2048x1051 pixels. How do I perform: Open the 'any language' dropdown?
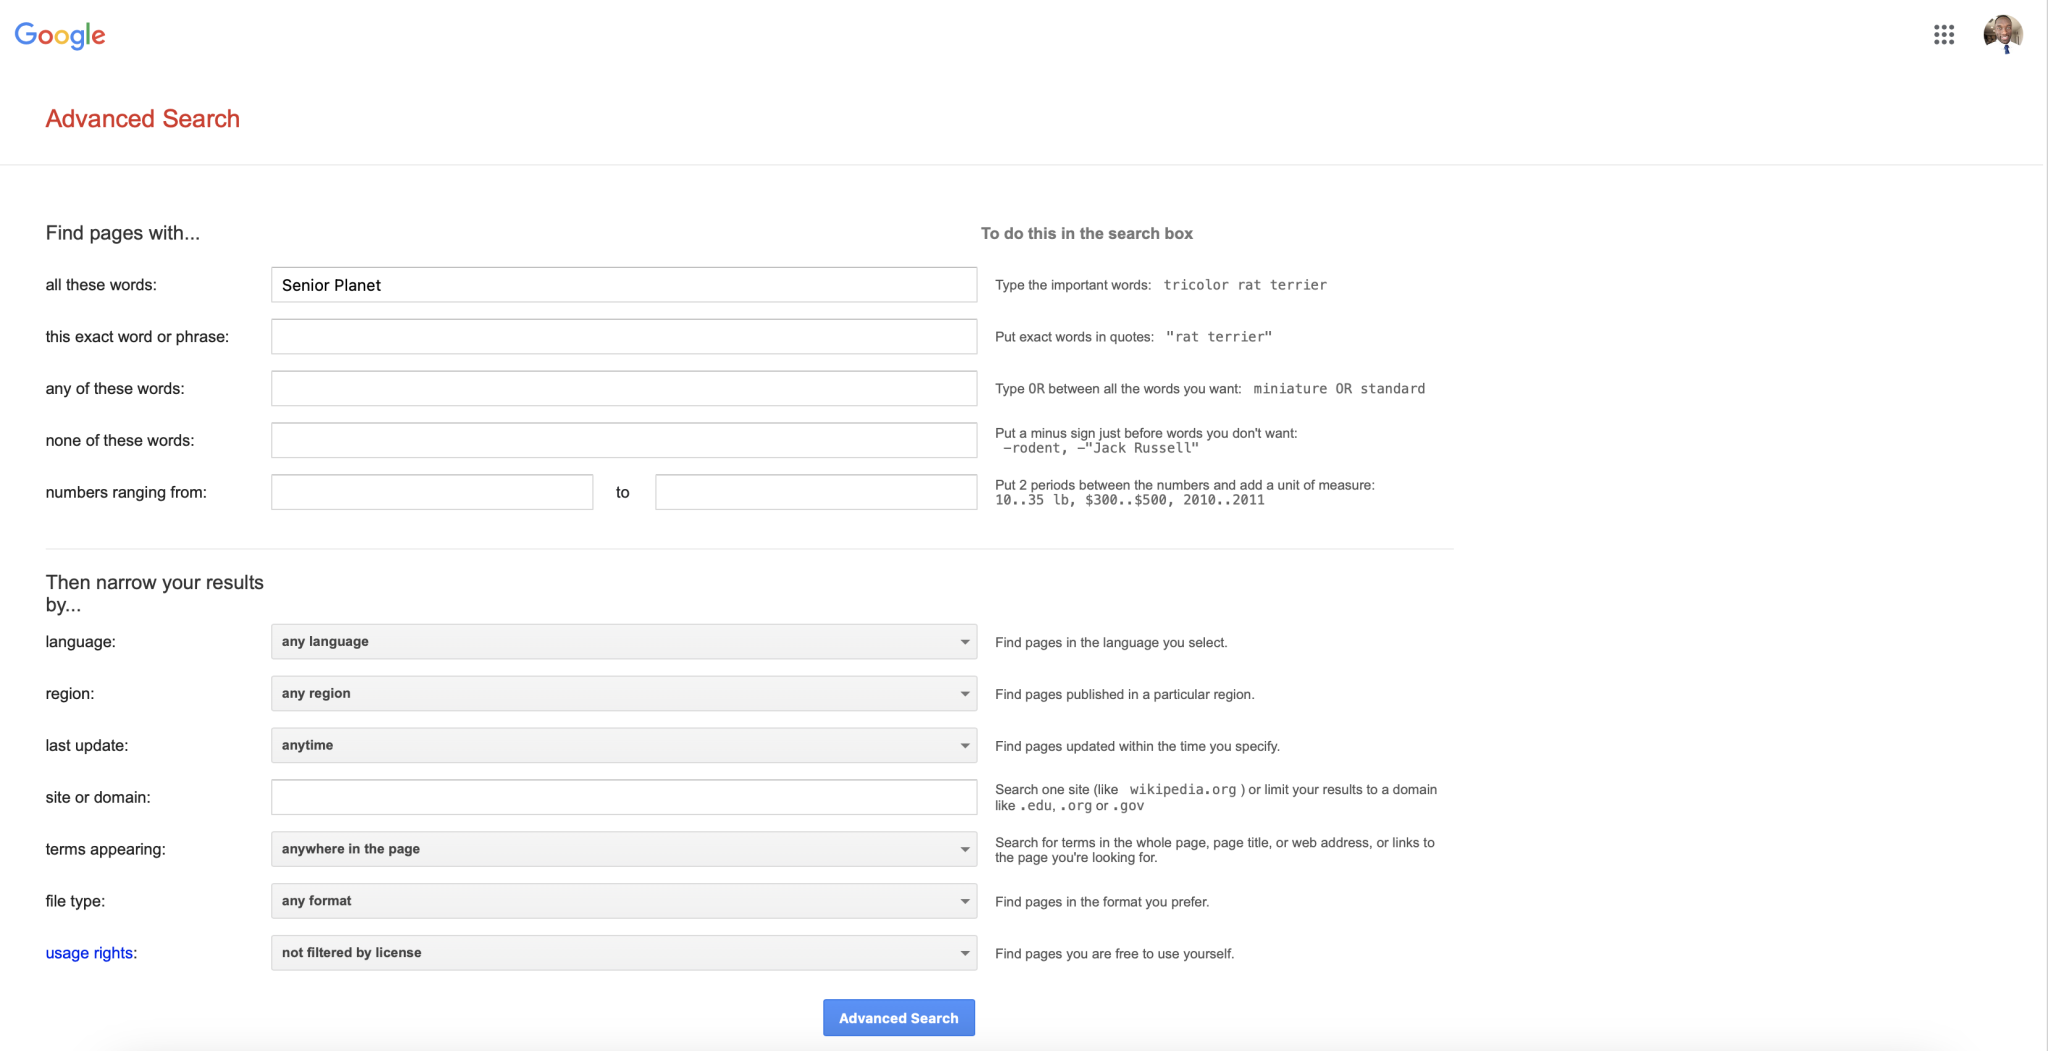coord(624,642)
